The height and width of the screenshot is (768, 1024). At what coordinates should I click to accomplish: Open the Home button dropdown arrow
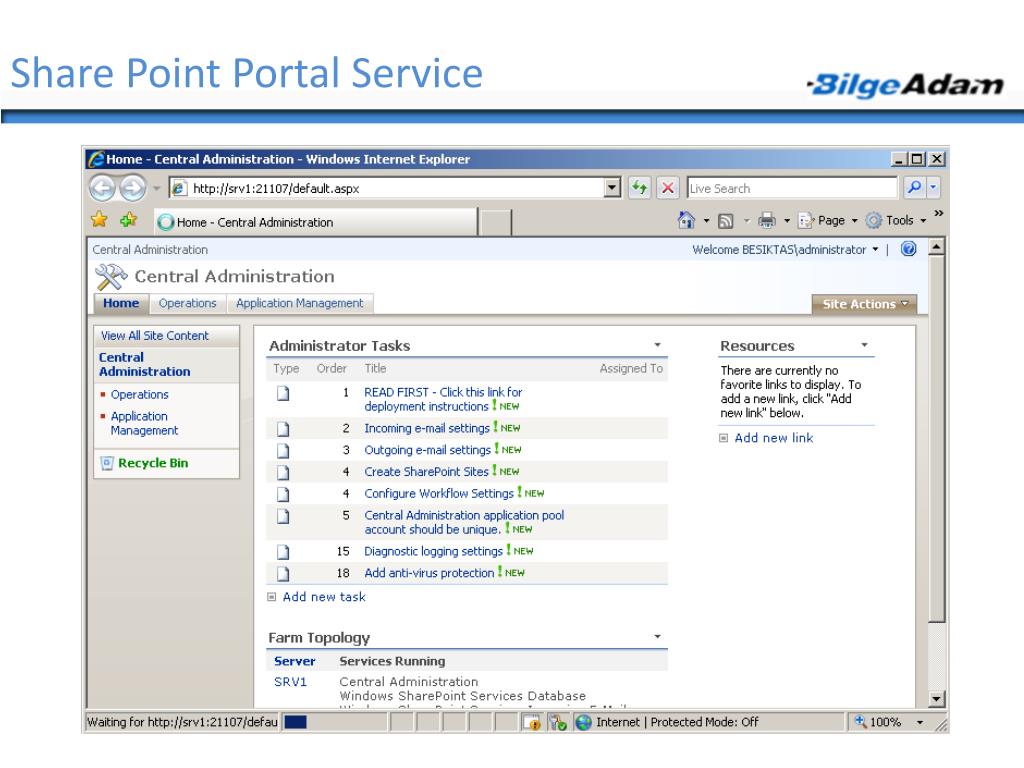point(706,221)
